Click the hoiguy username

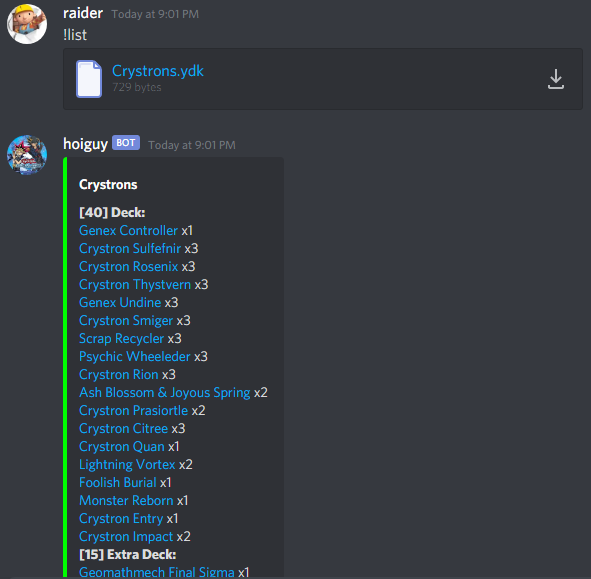(x=86, y=144)
